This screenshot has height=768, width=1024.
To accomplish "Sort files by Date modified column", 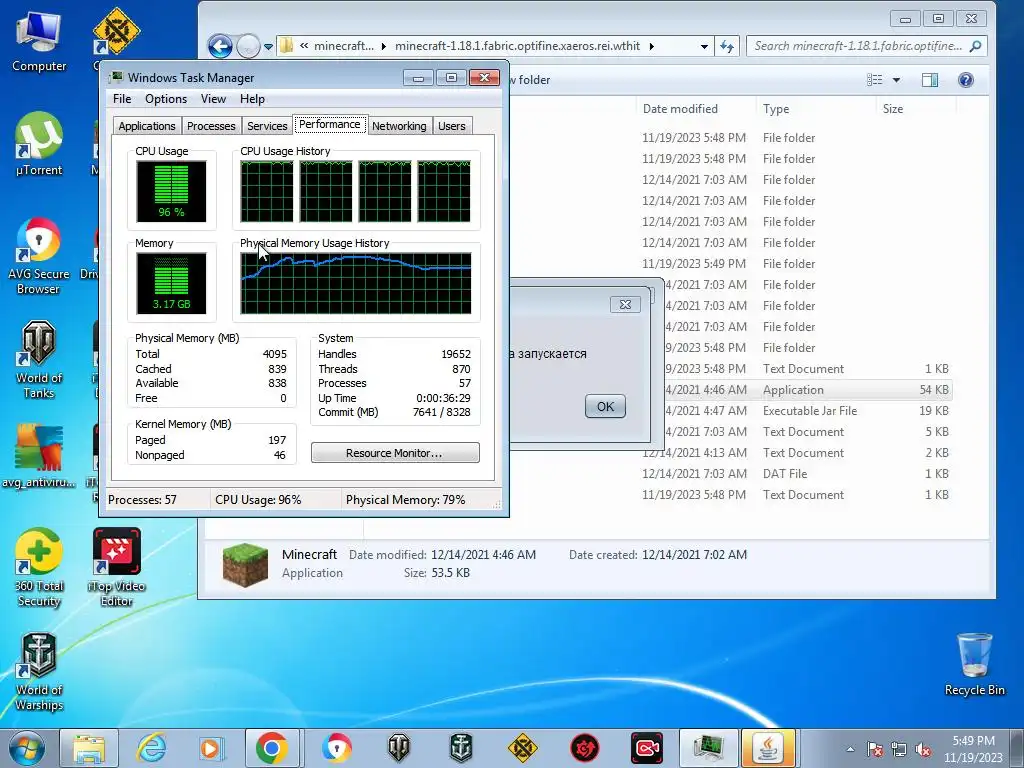I will pos(680,109).
